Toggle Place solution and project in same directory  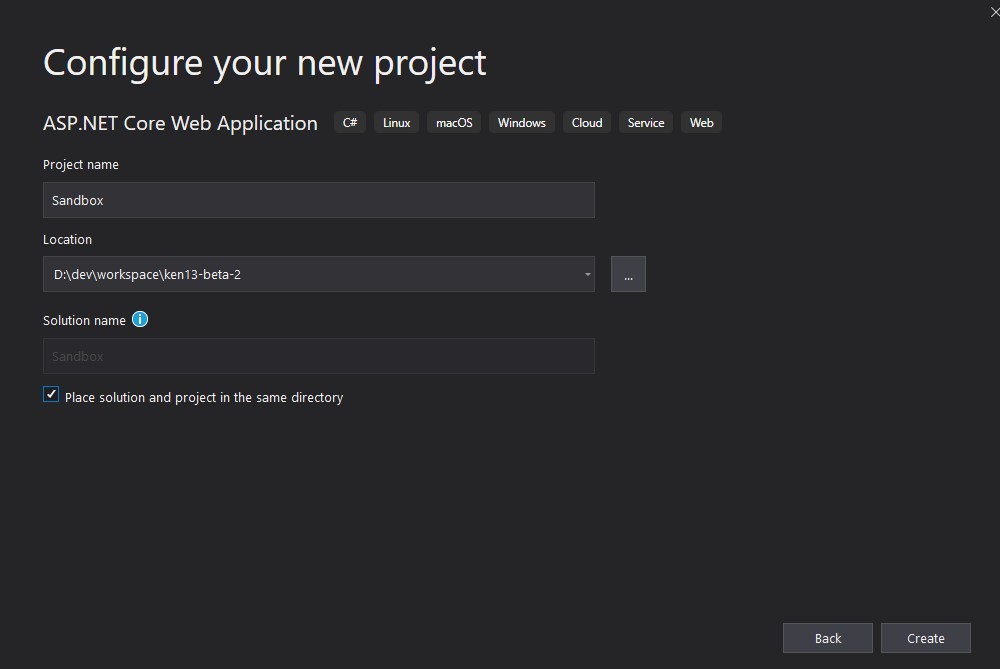pos(51,395)
